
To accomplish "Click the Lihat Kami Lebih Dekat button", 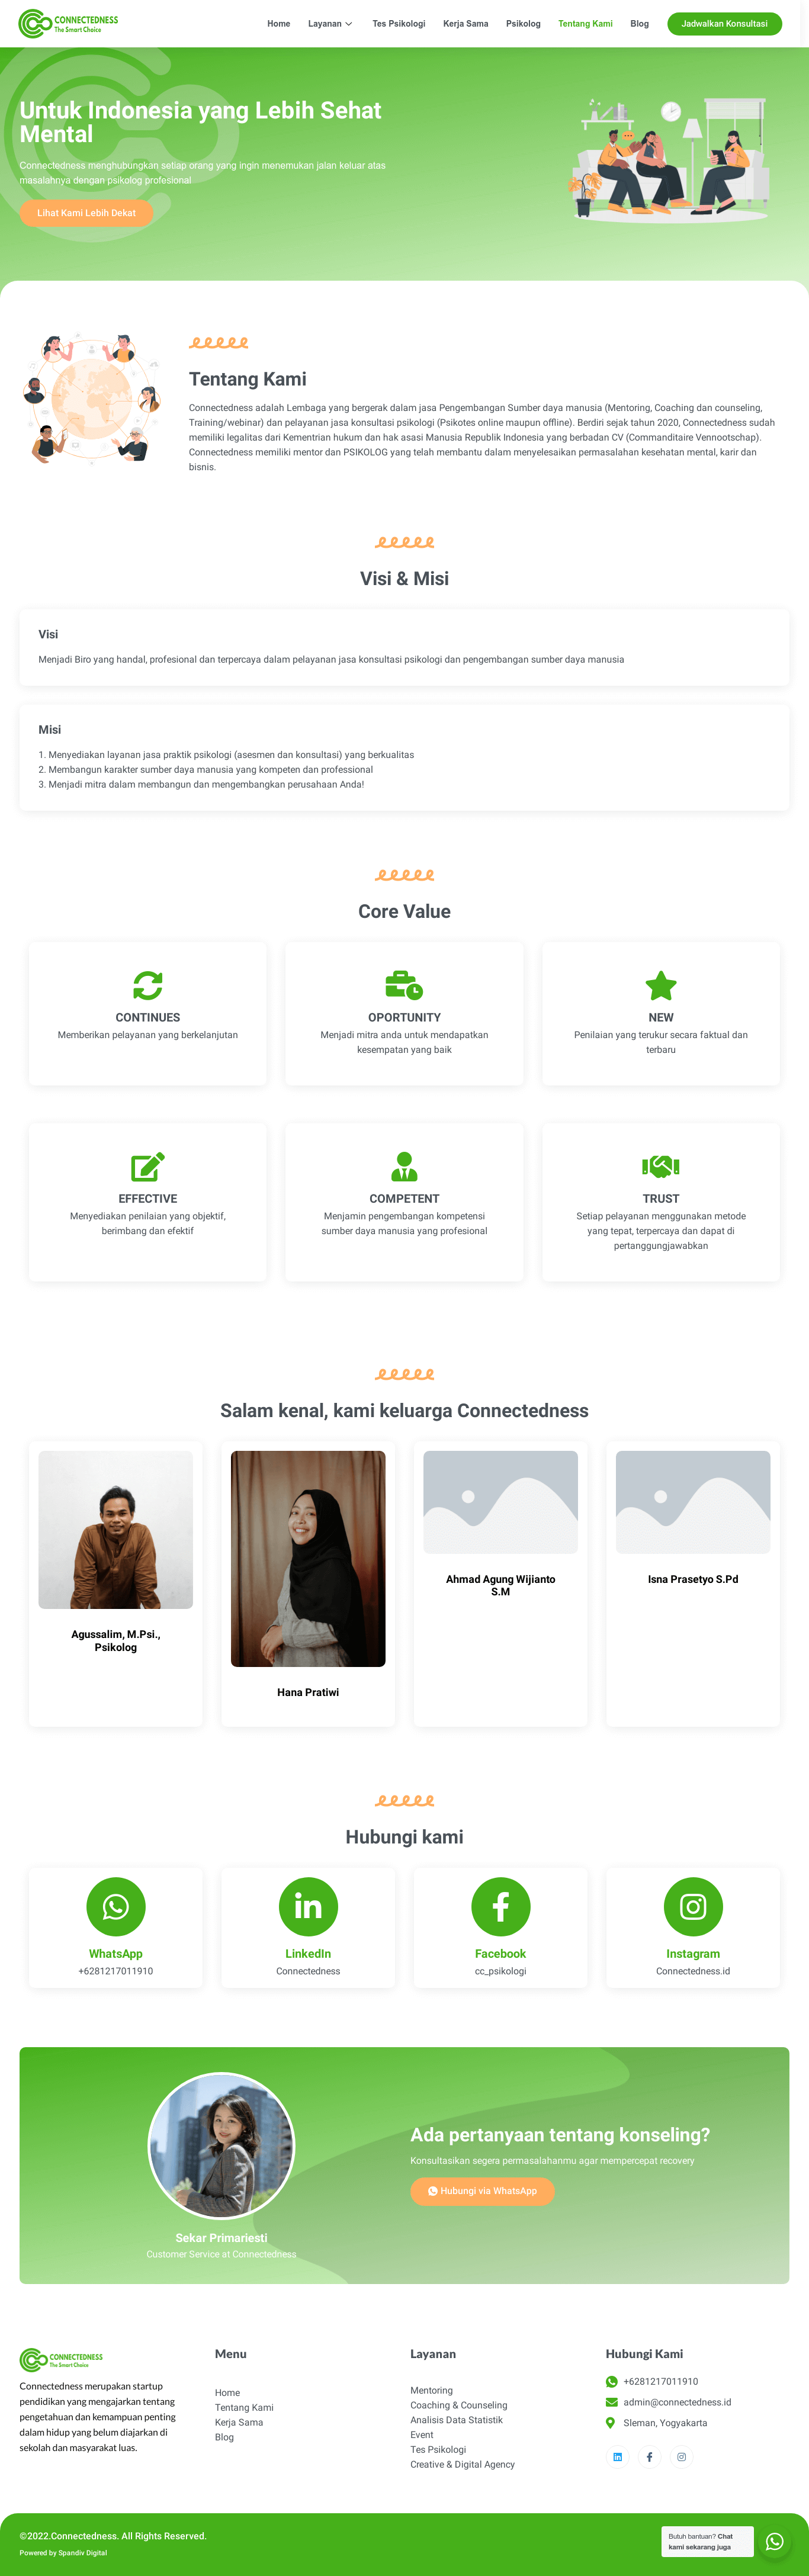I will (x=86, y=213).
